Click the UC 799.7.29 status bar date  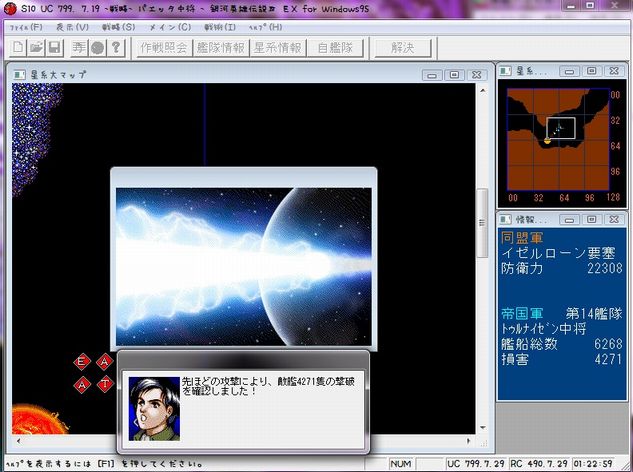(477, 464)
